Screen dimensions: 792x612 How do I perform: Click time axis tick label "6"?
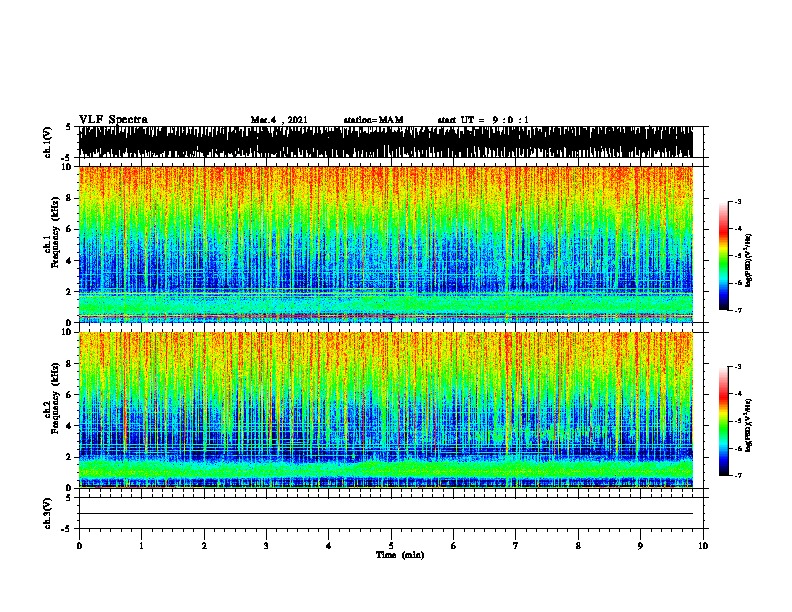coord(454,546)
